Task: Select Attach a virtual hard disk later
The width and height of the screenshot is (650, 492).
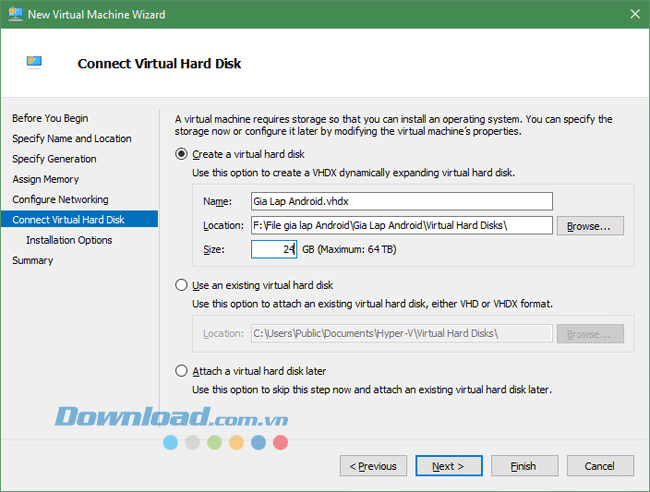Action: click(181, 371)
